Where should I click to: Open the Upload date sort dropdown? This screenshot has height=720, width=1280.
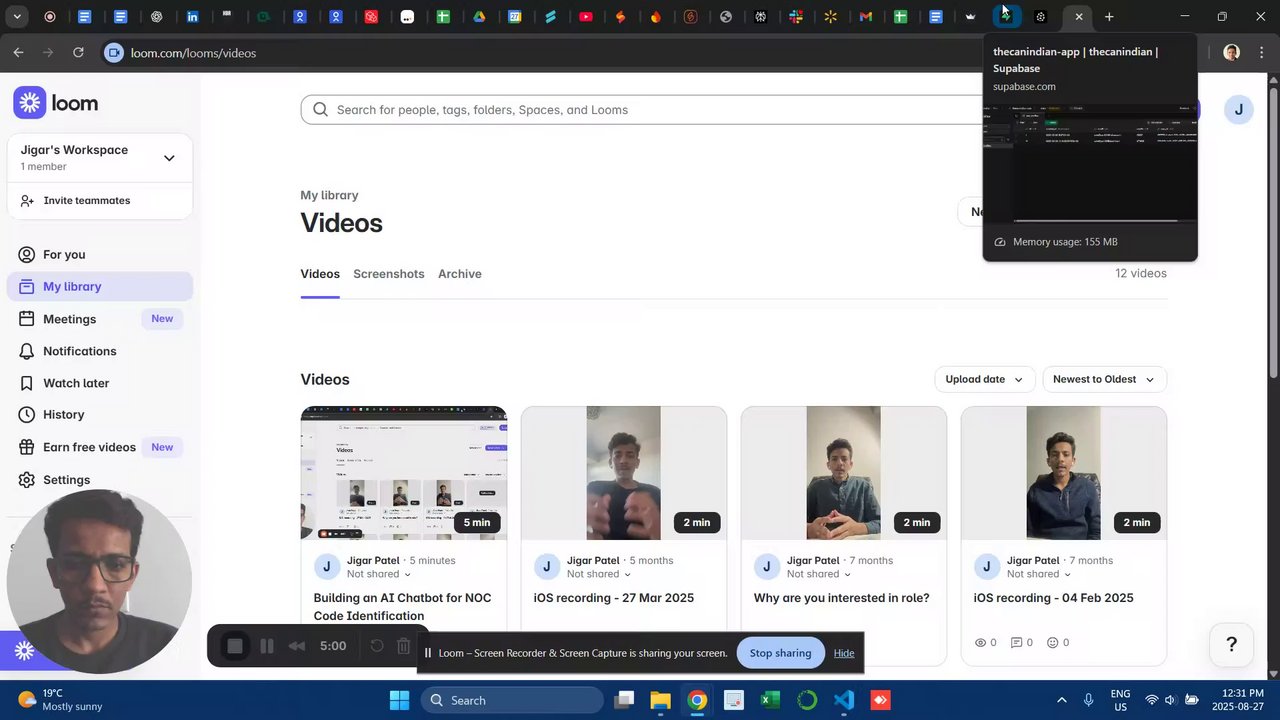(984, 379)
